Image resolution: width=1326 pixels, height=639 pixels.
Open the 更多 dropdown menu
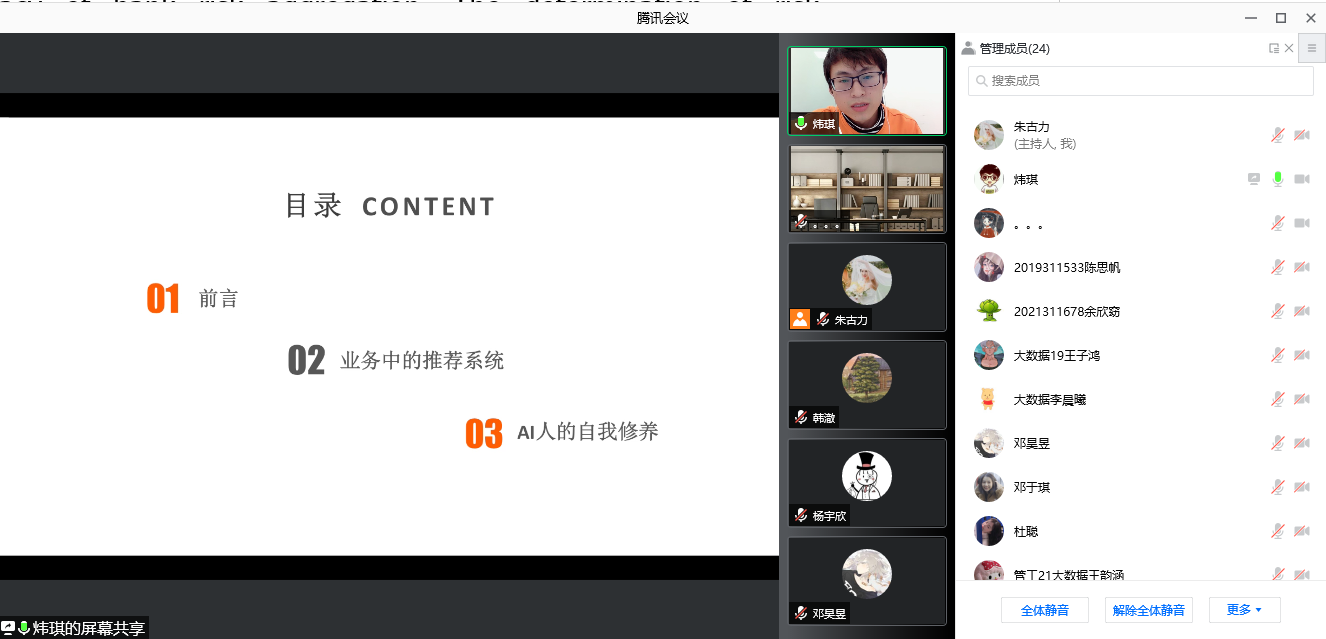point(1244,609)
